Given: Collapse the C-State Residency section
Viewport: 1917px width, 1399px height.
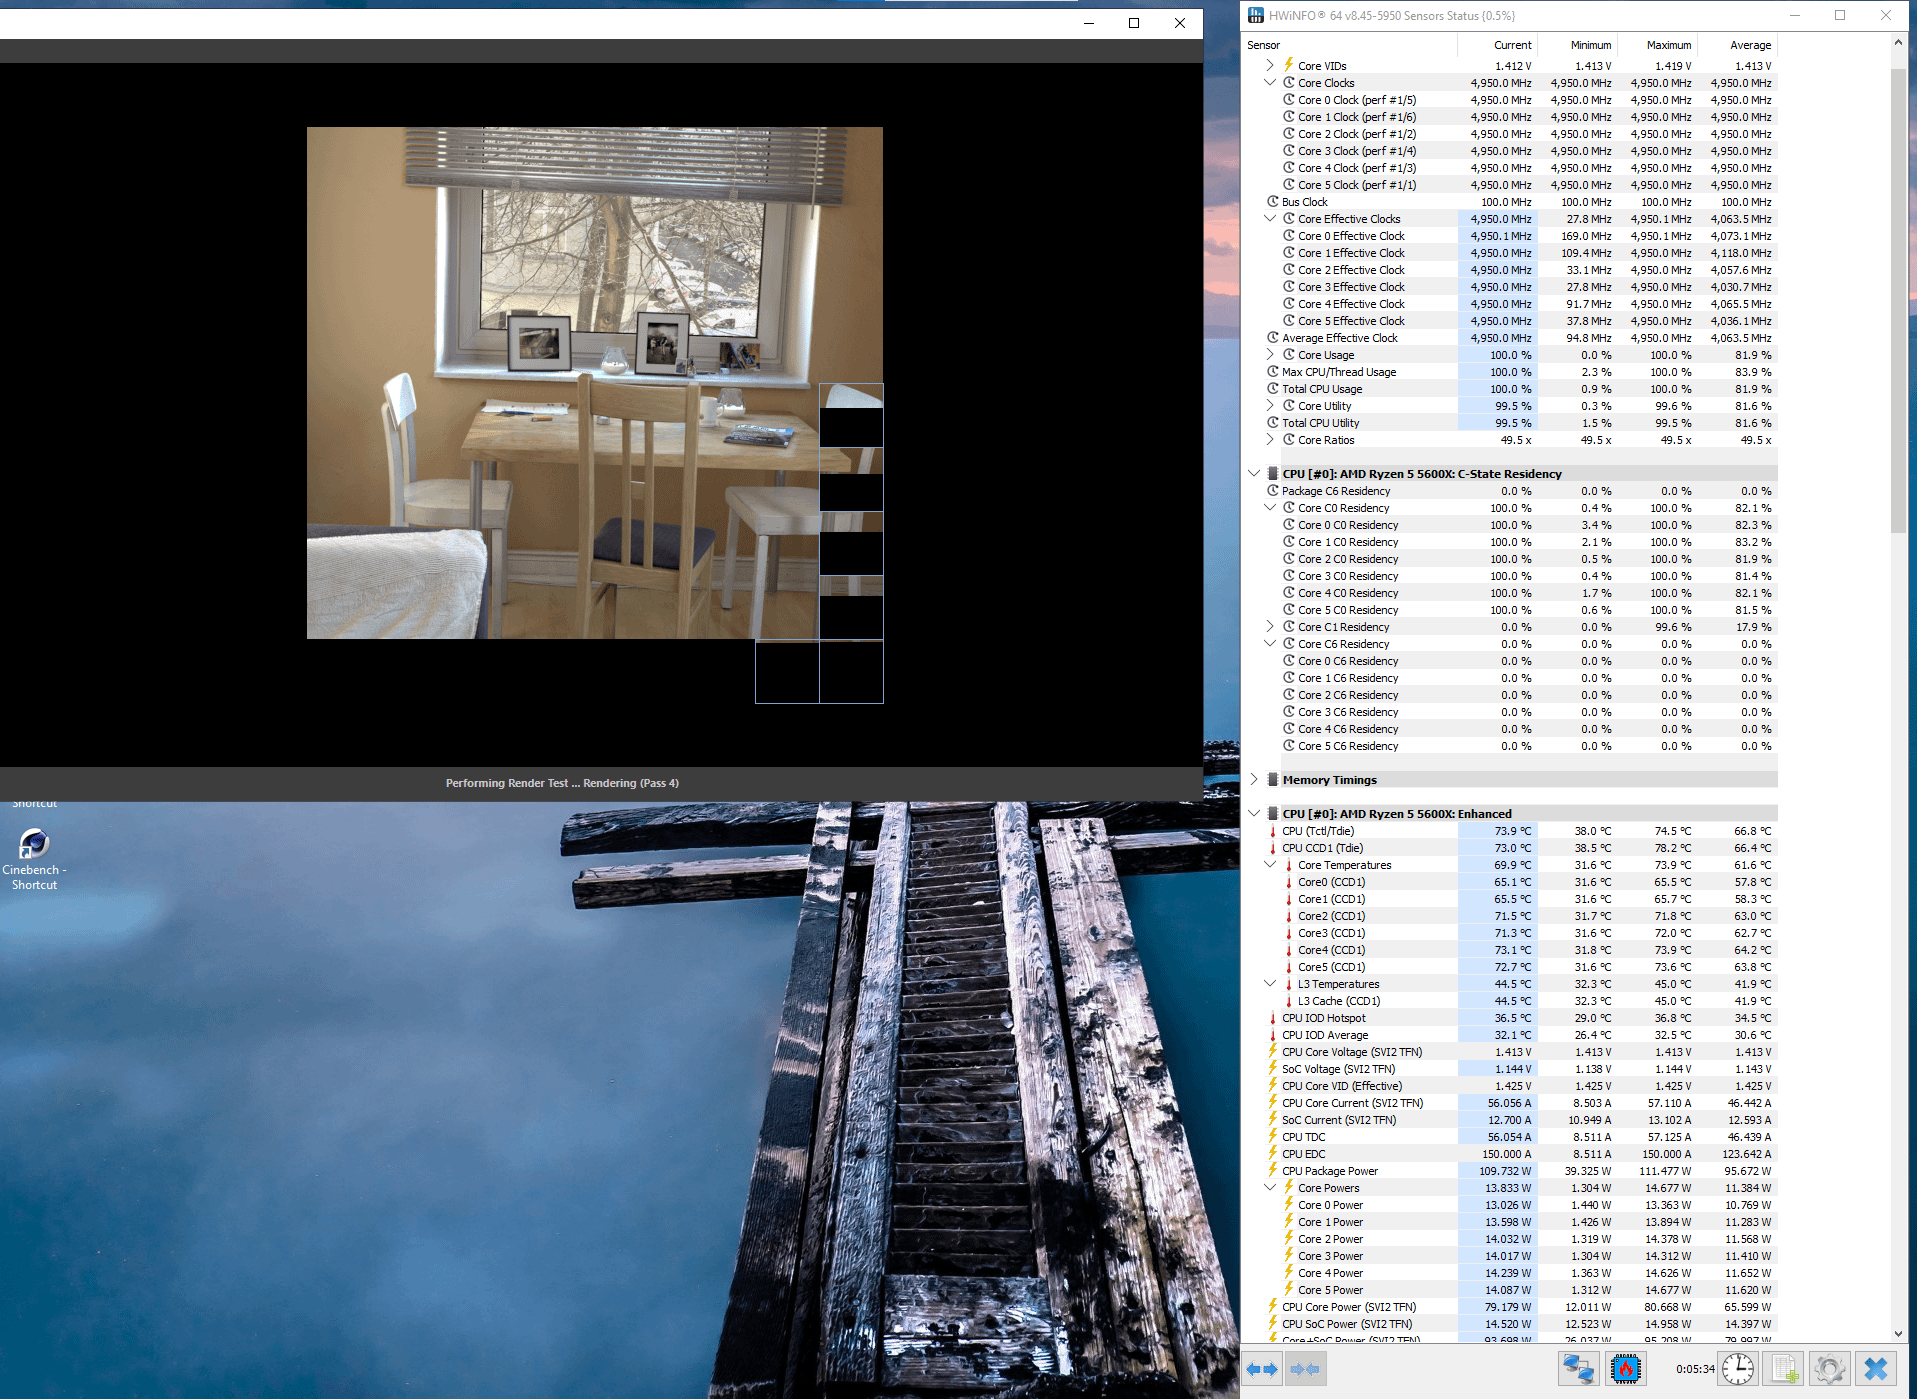Looking at the screenshot, I should (x=1254, y=474).
